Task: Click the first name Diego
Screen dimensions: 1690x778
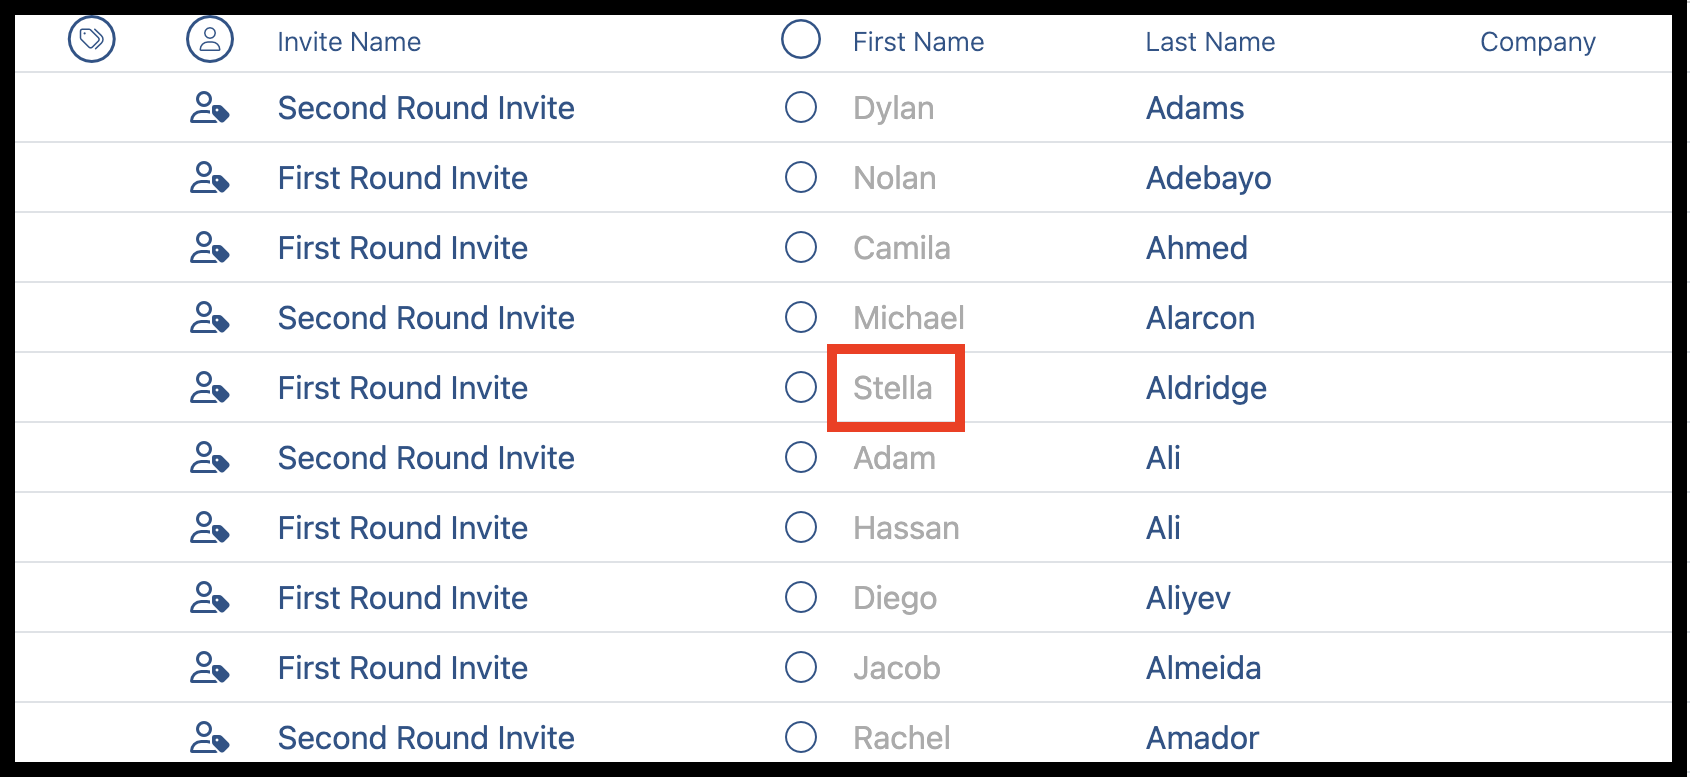Action: [x=895, y=598]
